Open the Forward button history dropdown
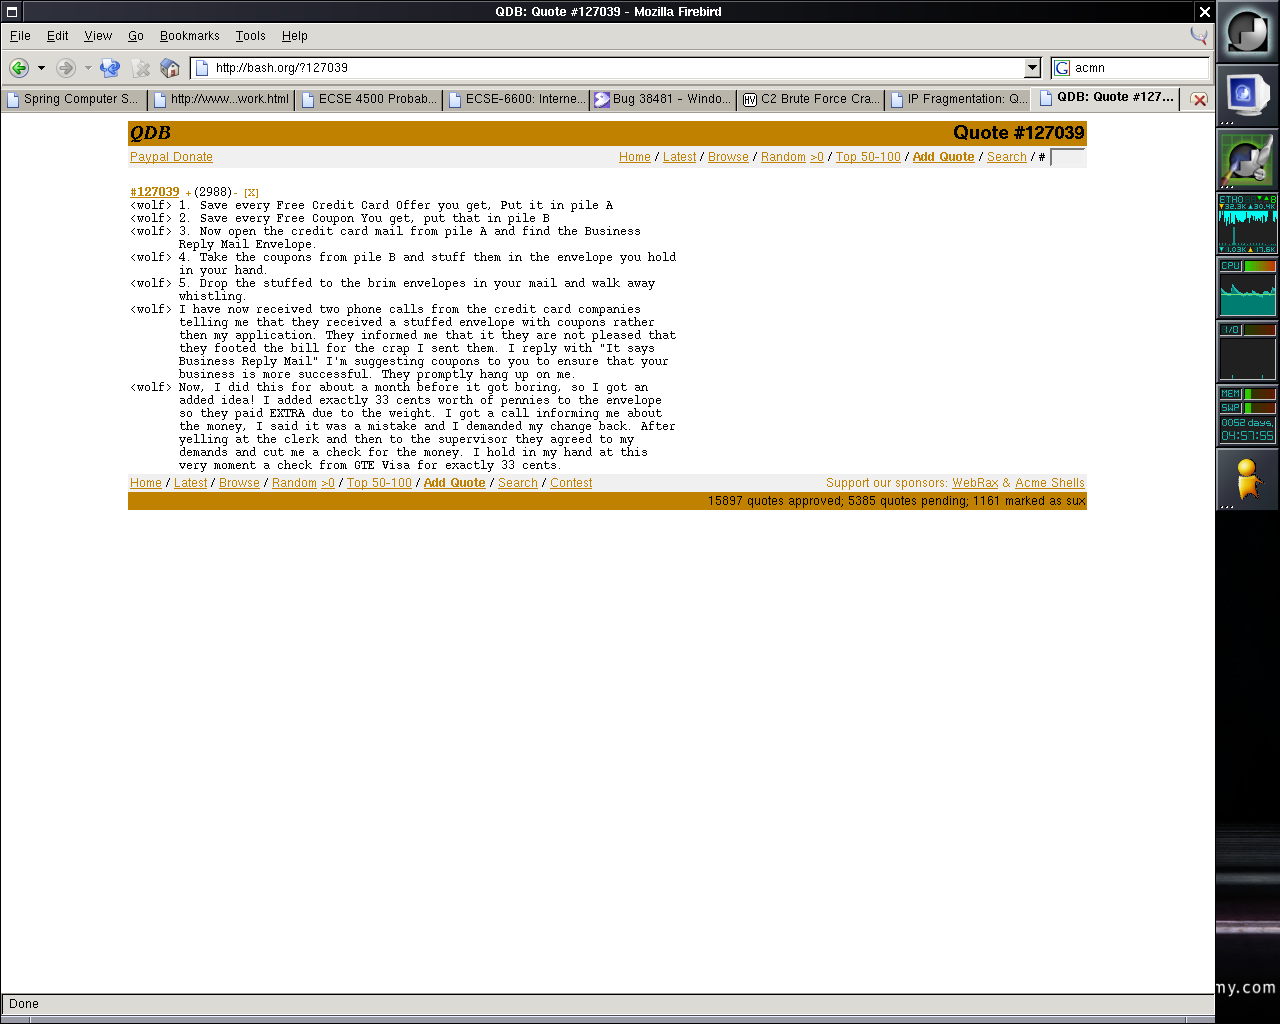This screenshot has width=1280, height=1024. click(88, 68)
